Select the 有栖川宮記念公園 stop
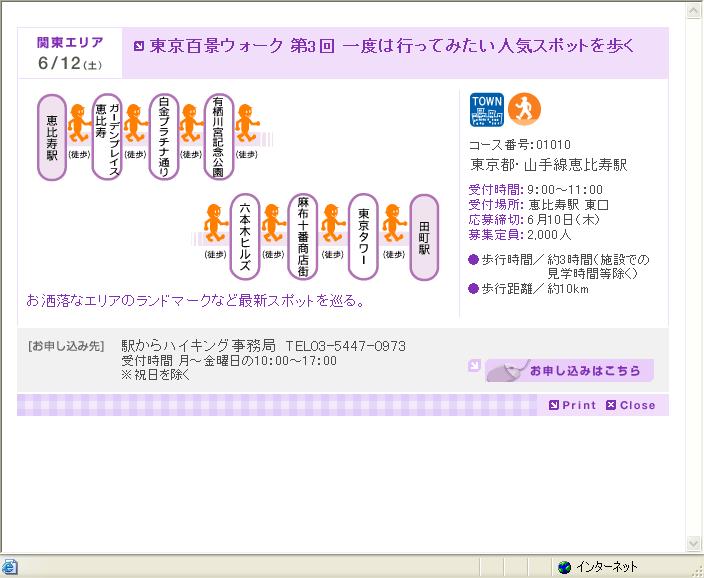The height and width of the screenshot is (578, 704). (x=219, y=137)
